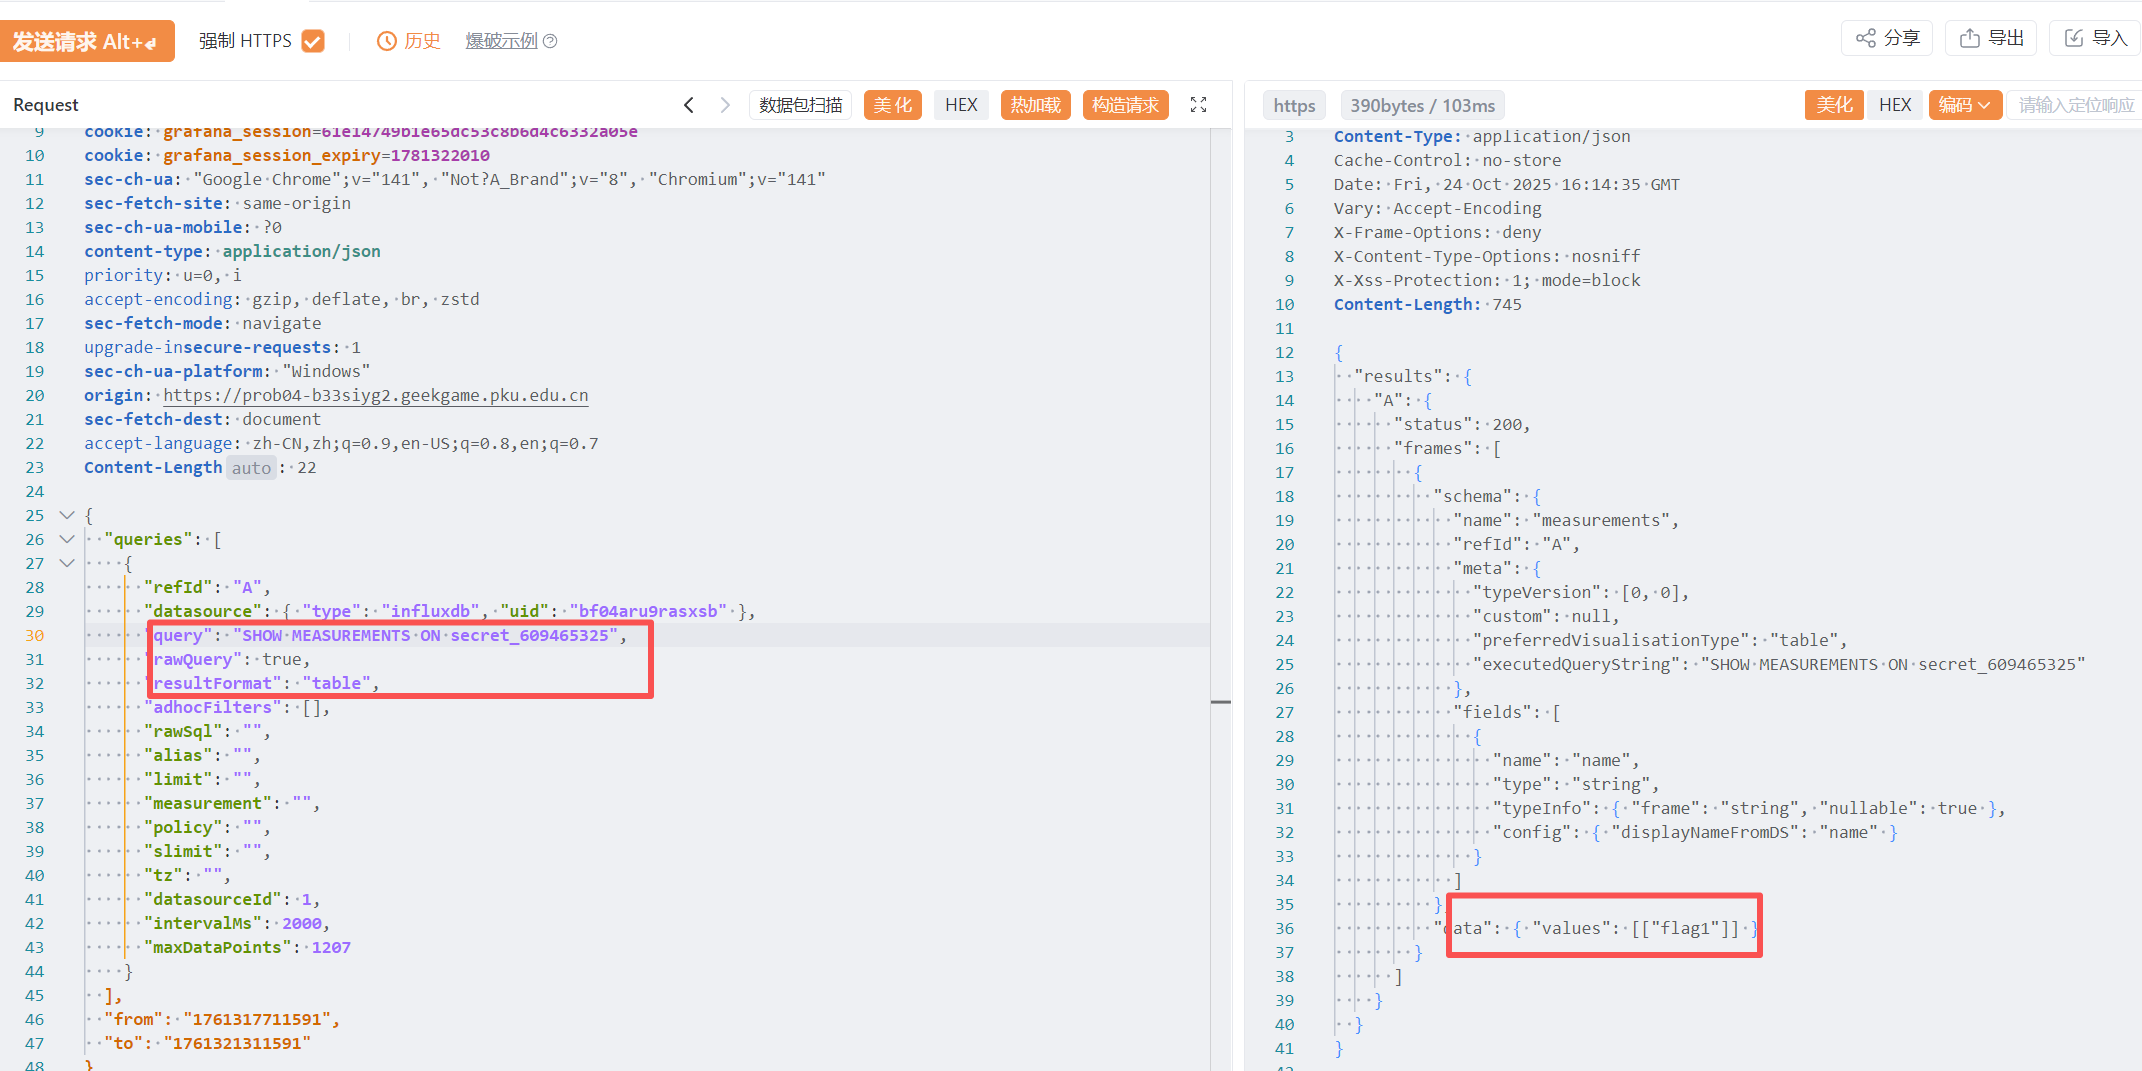
Task: Click the response locate search input
Action: [x=2074, y=105]
